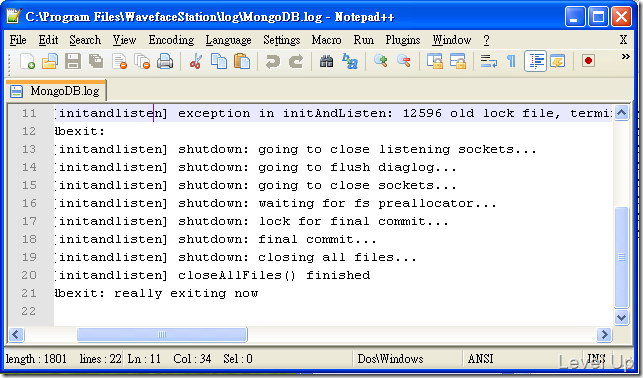The width and height of the screenshot is (643, 378).
Task: Click the Notepad++ title bar icon
Action: pos(14,16)
